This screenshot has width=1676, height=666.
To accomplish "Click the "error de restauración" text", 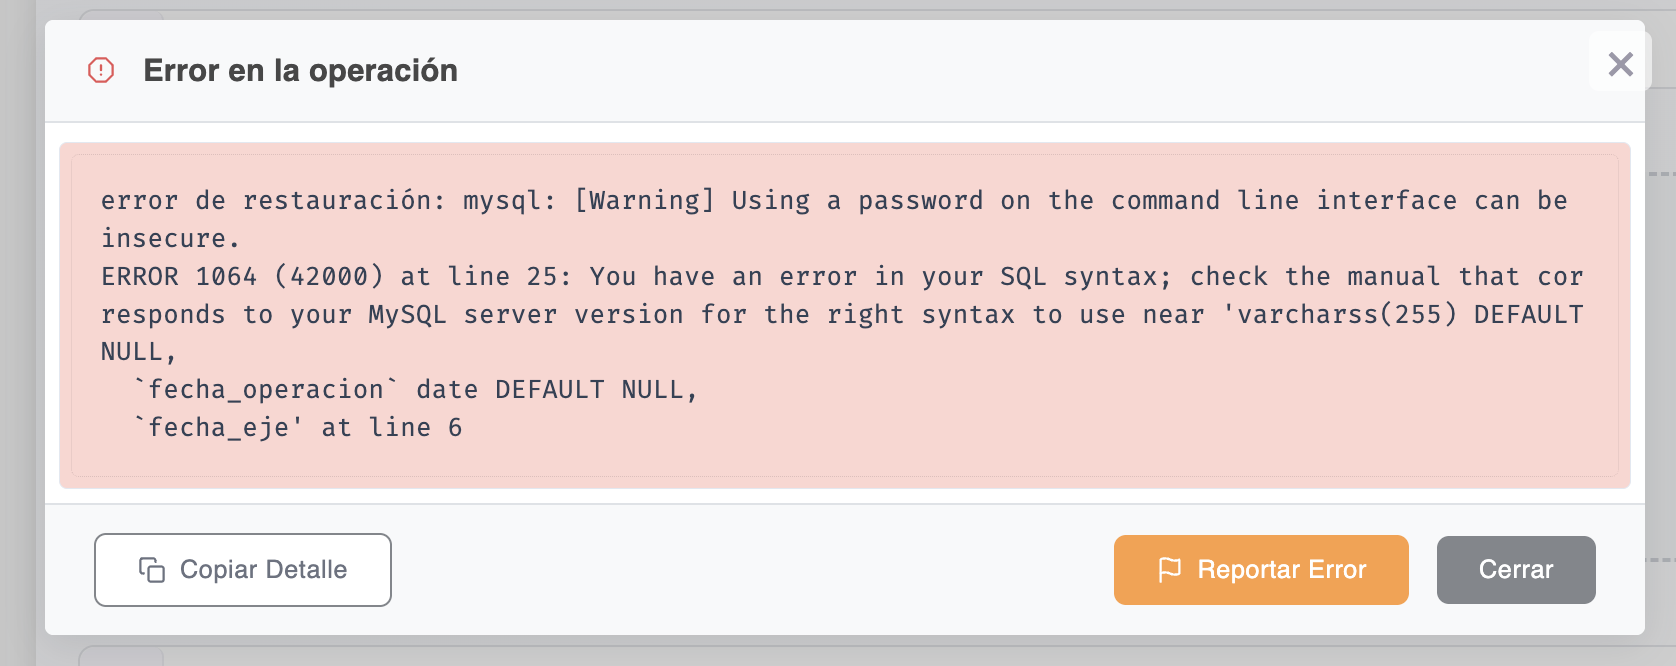I will point(268,201).
